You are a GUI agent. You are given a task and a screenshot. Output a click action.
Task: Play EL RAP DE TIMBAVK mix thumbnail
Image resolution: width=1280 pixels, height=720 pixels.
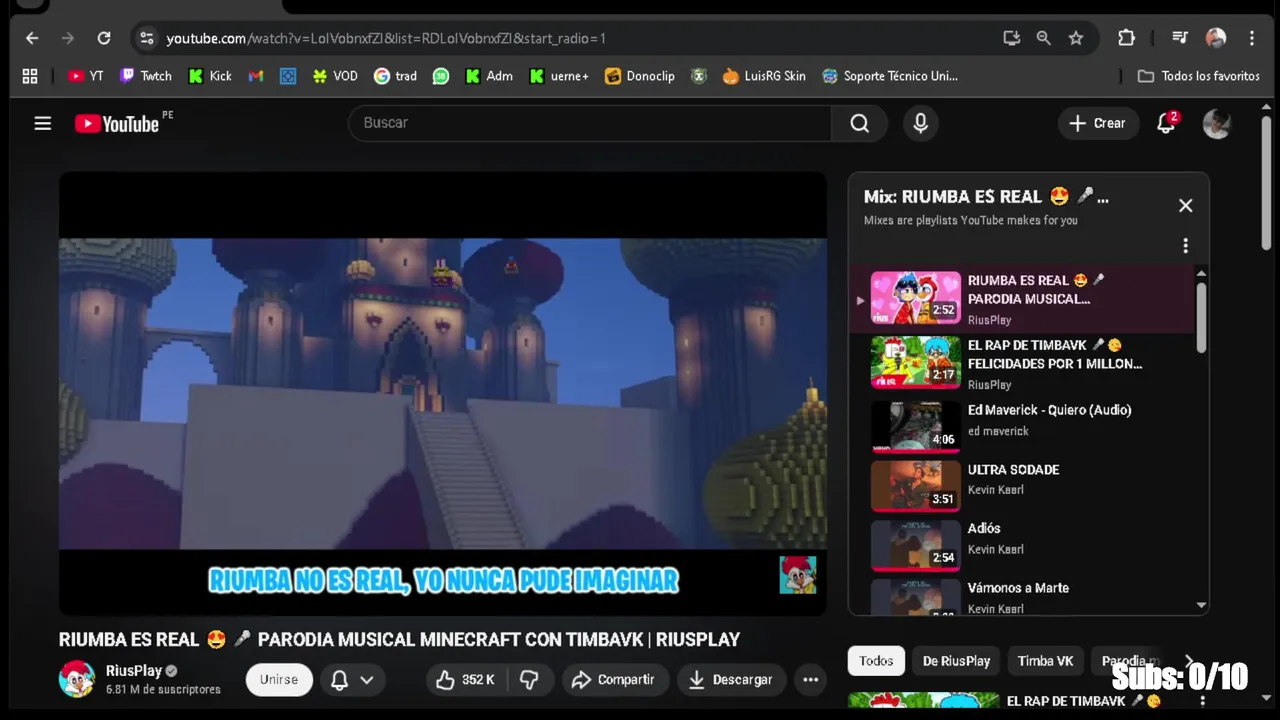point(915,362)
